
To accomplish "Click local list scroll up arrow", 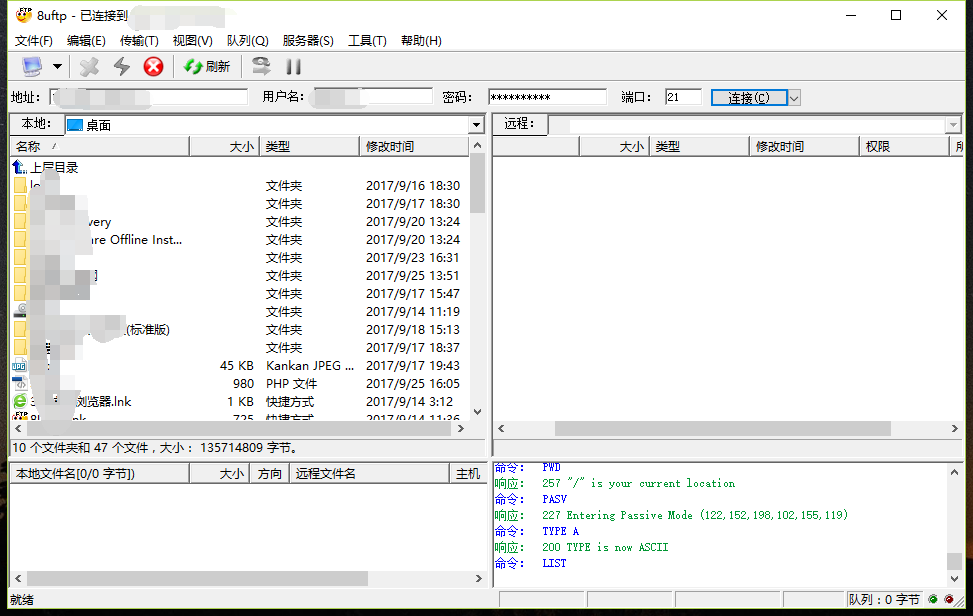I will point(477,145).
